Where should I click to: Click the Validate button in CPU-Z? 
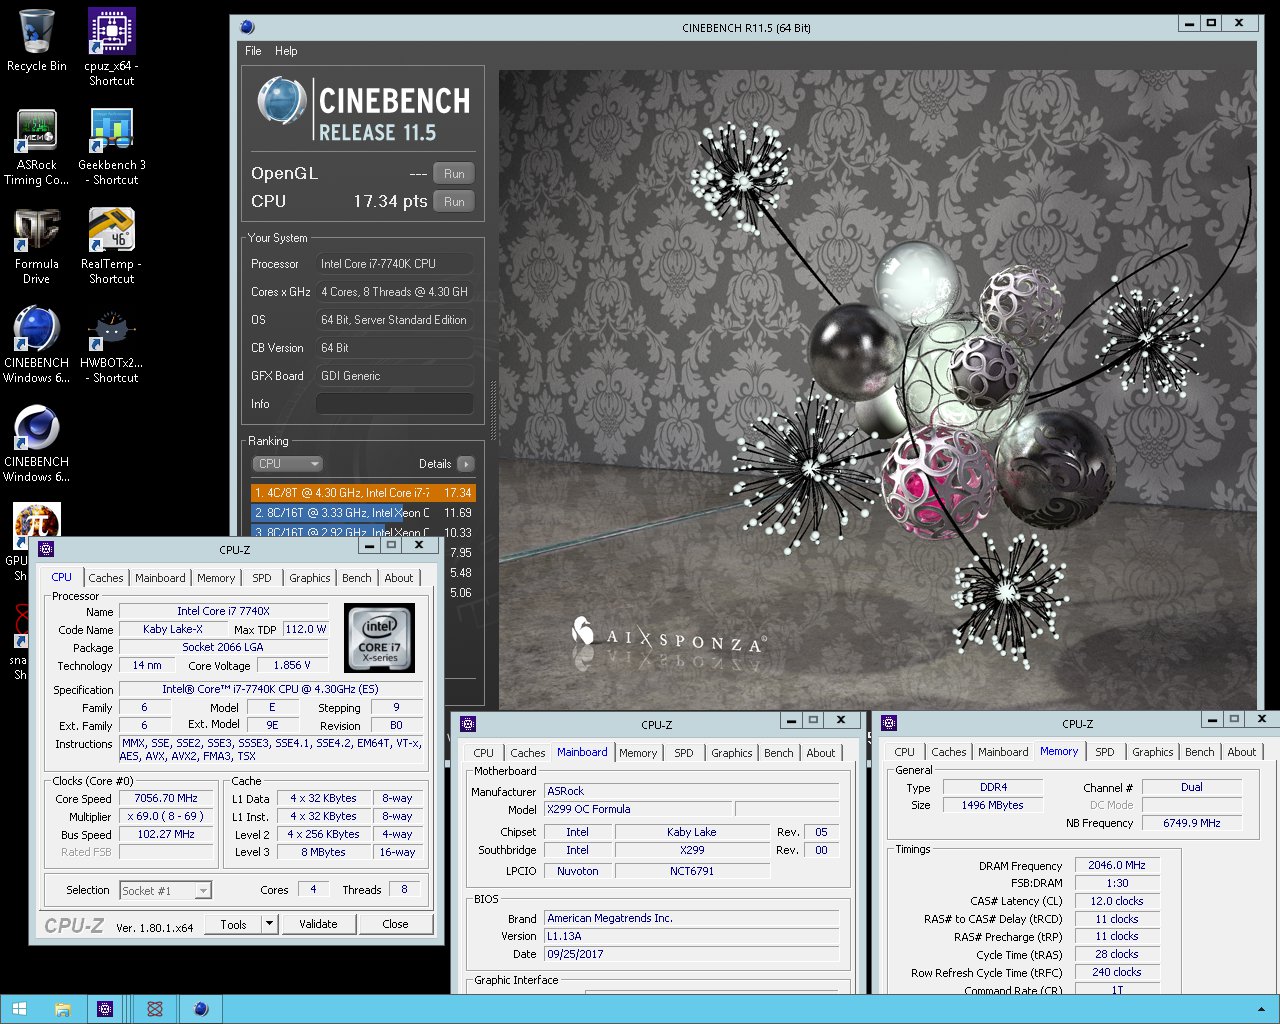318,924
